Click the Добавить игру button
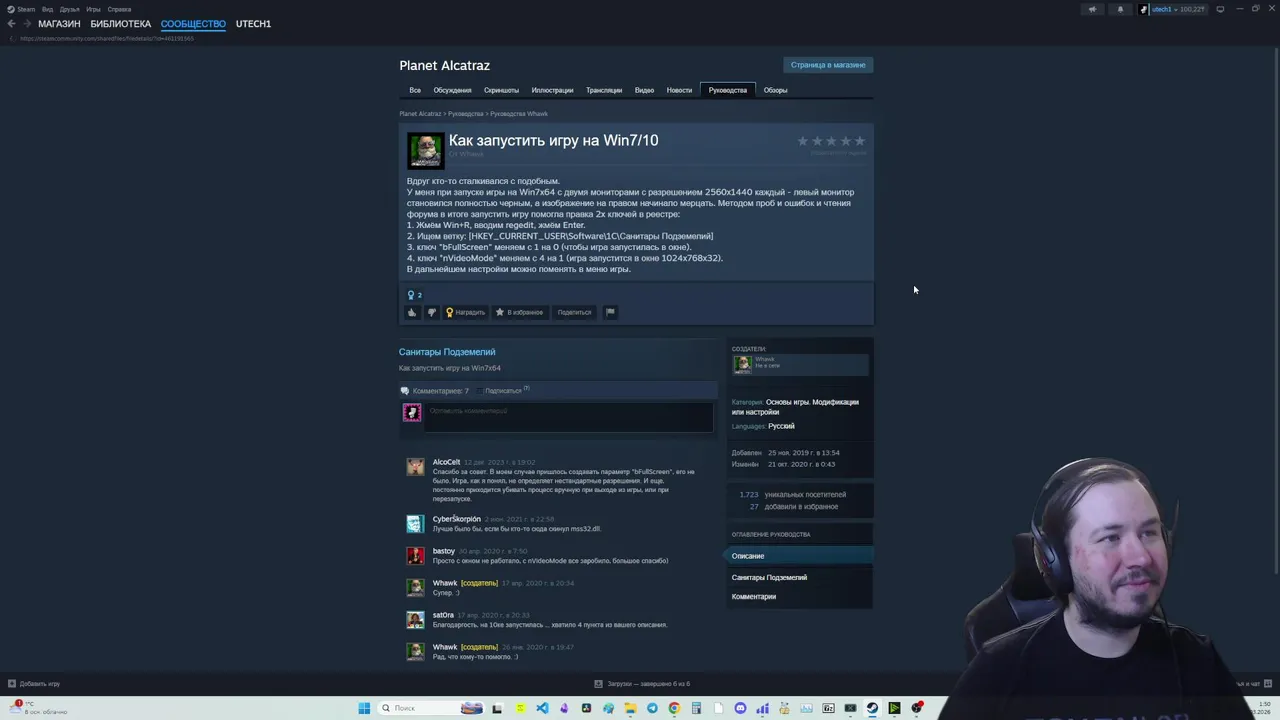Viewport: 1280px width, 720px height. [34, 684]
